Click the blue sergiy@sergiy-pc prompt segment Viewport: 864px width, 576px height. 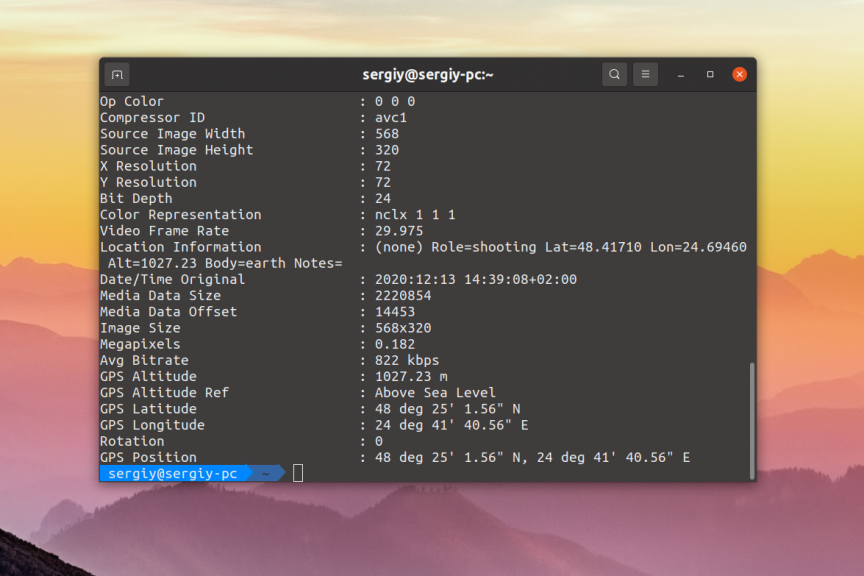tap(173, 473)
